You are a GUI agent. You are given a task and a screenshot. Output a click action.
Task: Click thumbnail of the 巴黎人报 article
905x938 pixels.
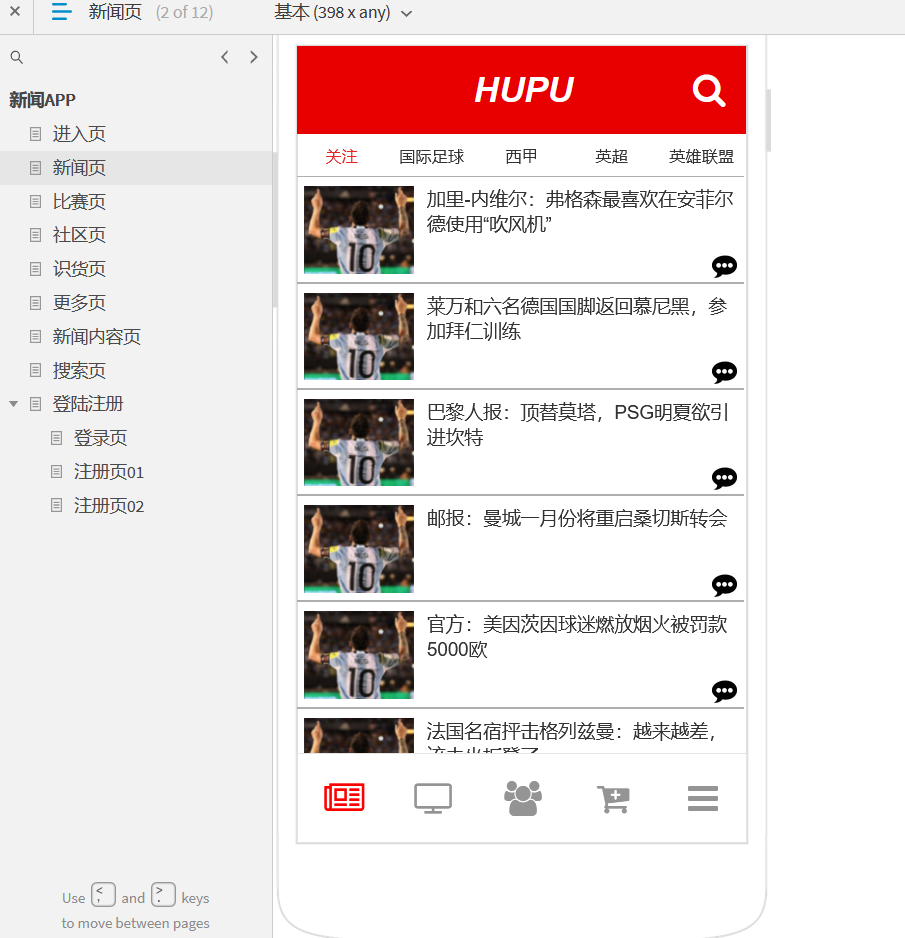point(359,443)
